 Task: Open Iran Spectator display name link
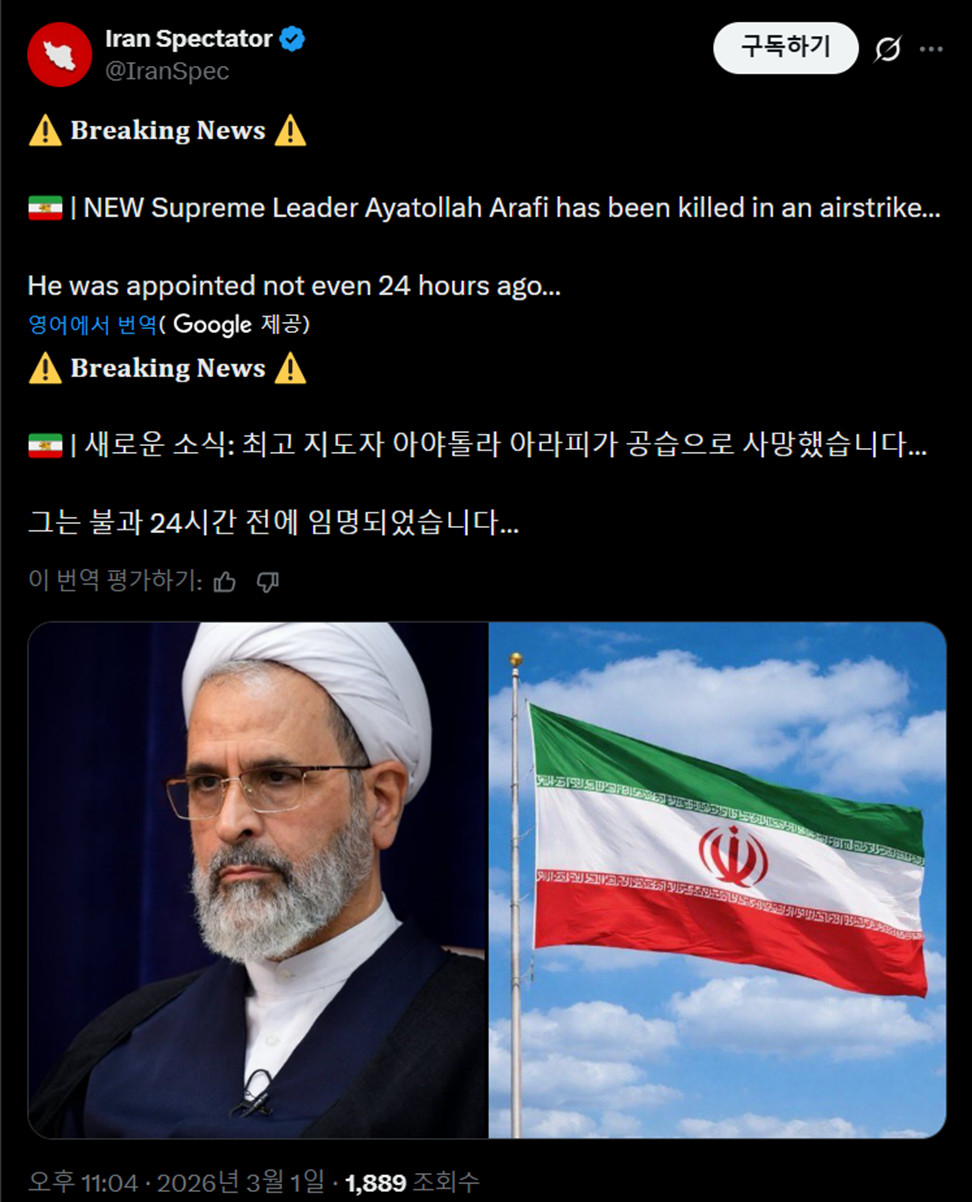(189, 39)
